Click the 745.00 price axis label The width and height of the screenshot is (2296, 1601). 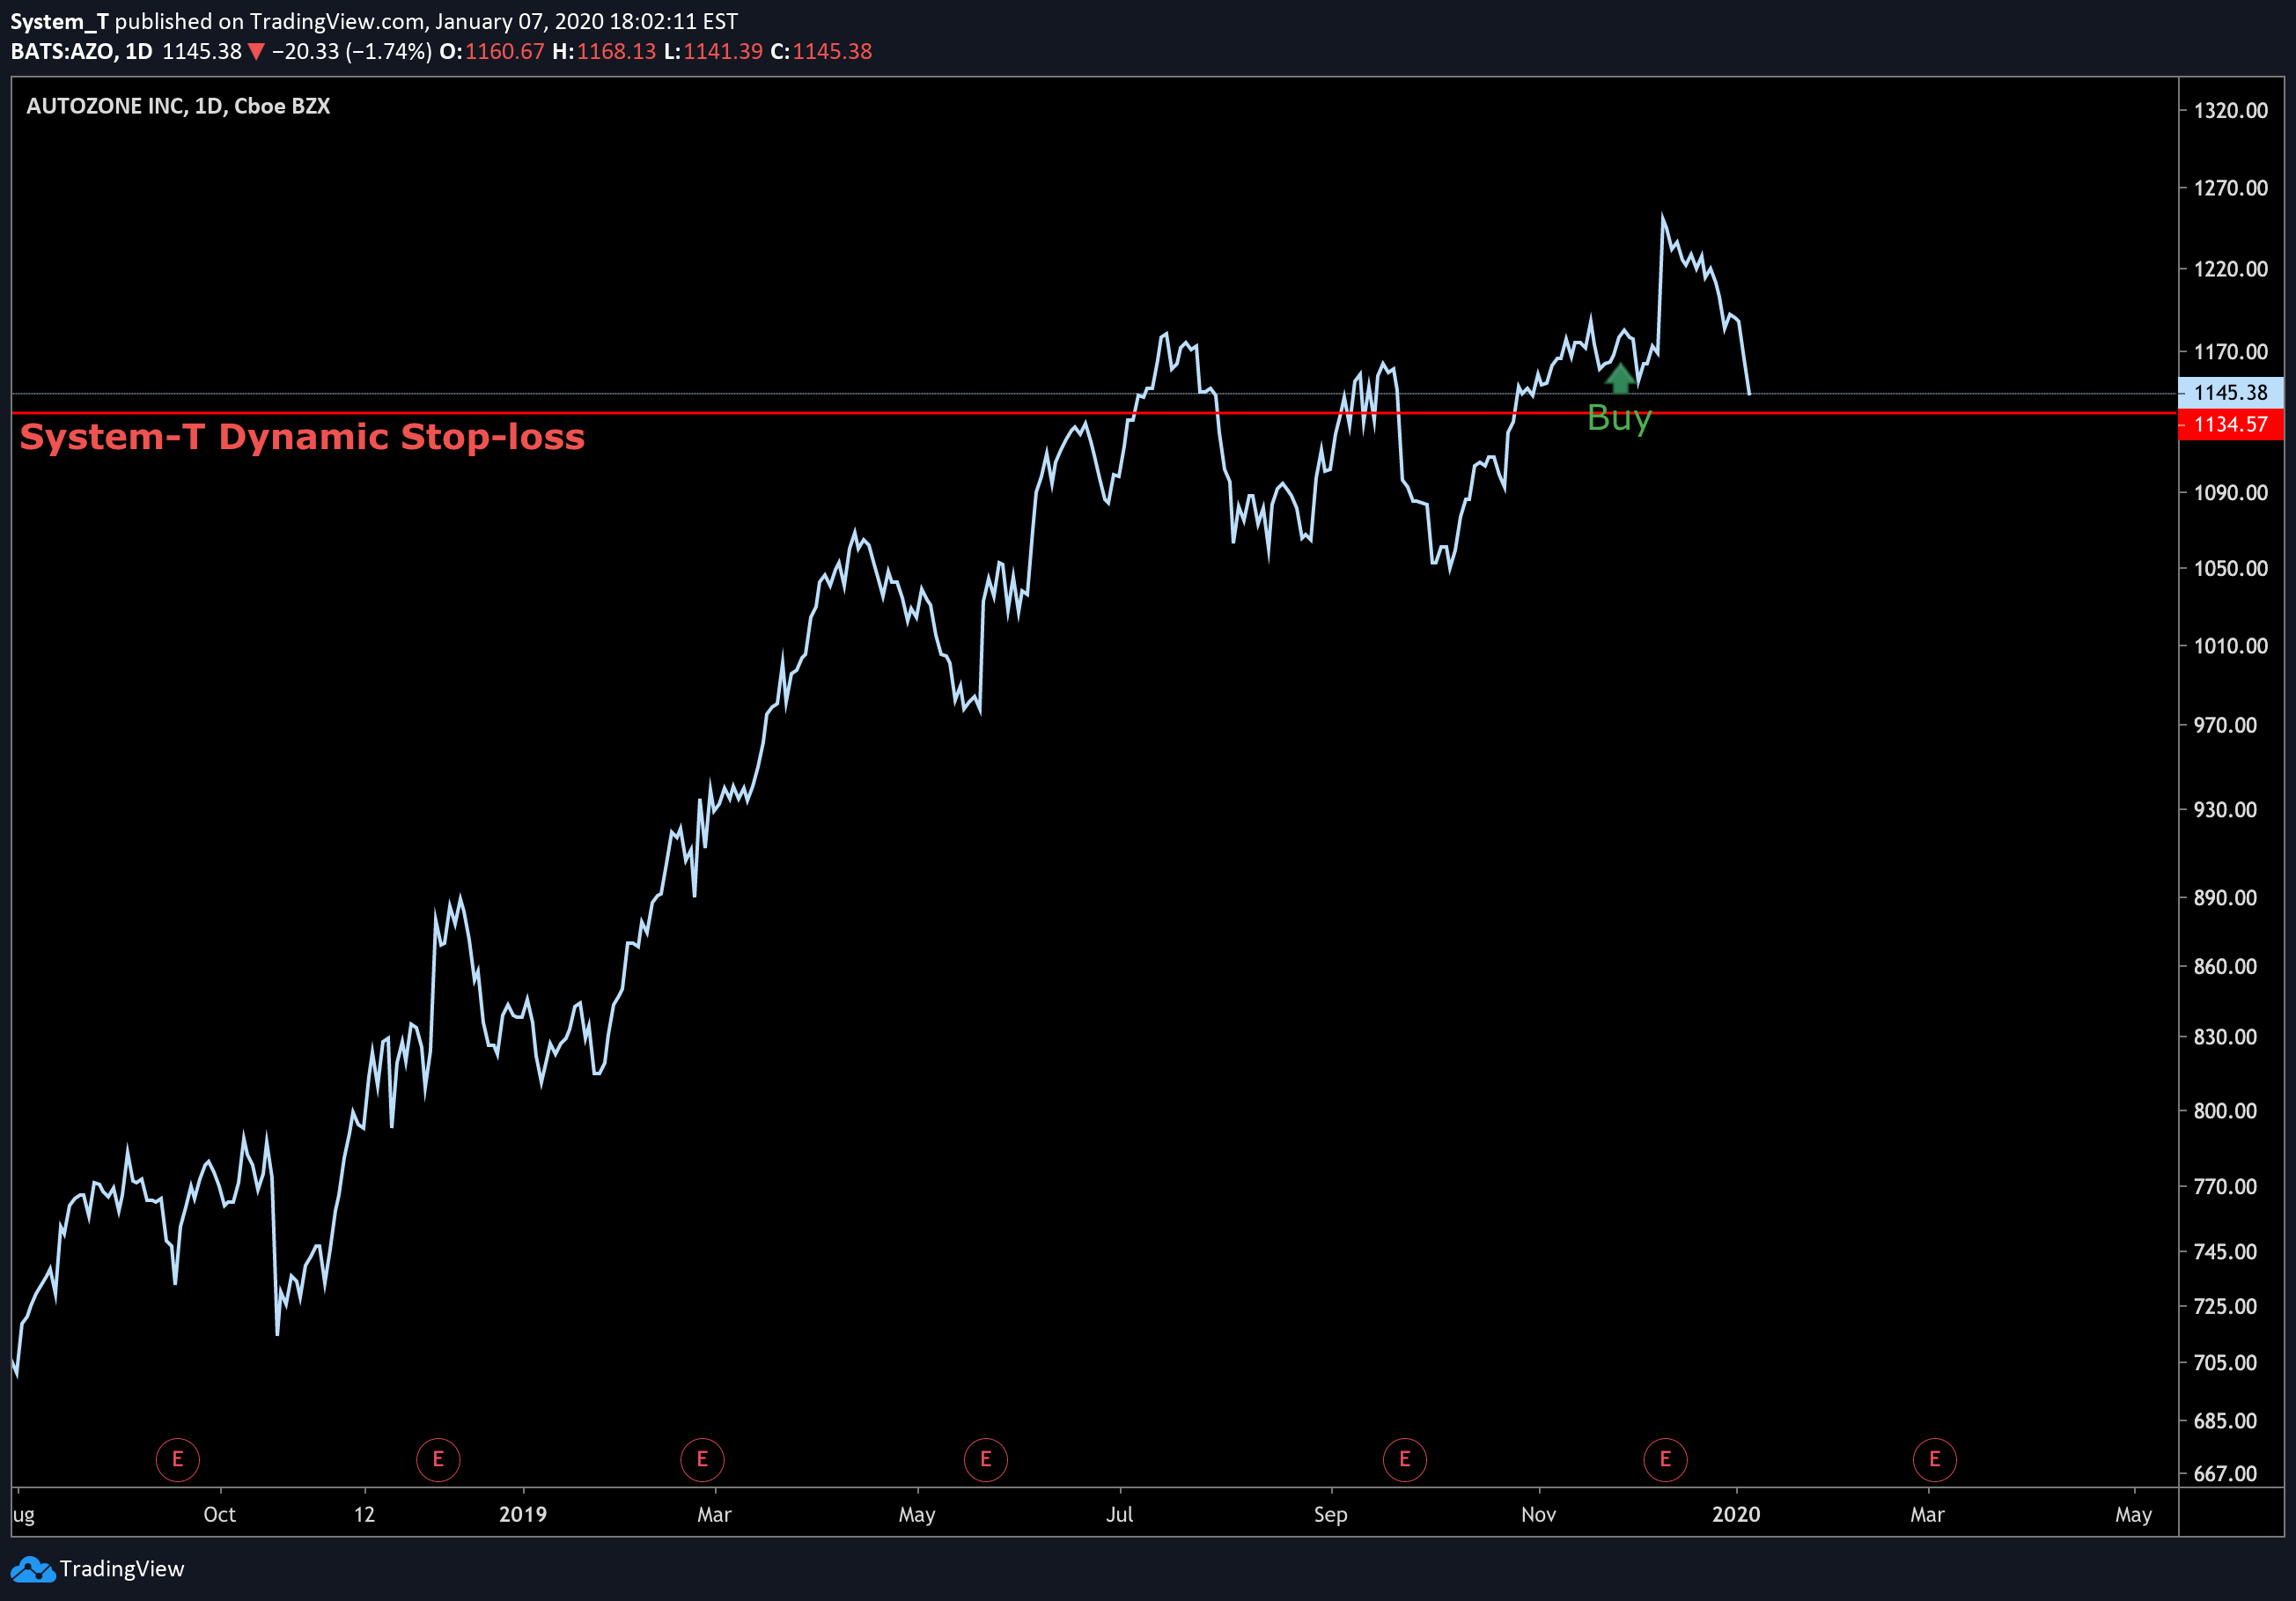(2225, 1252)
